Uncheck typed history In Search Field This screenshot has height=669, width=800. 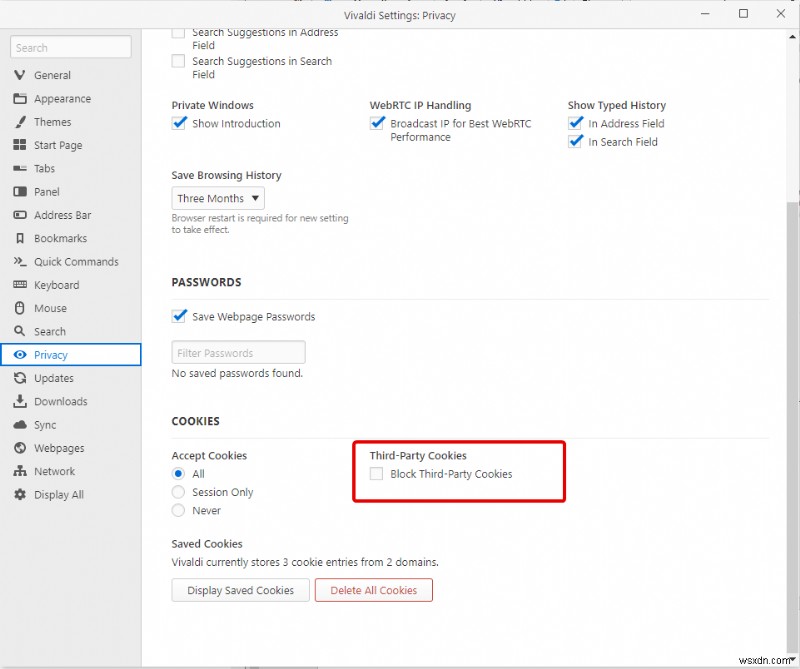click(575, 141)
